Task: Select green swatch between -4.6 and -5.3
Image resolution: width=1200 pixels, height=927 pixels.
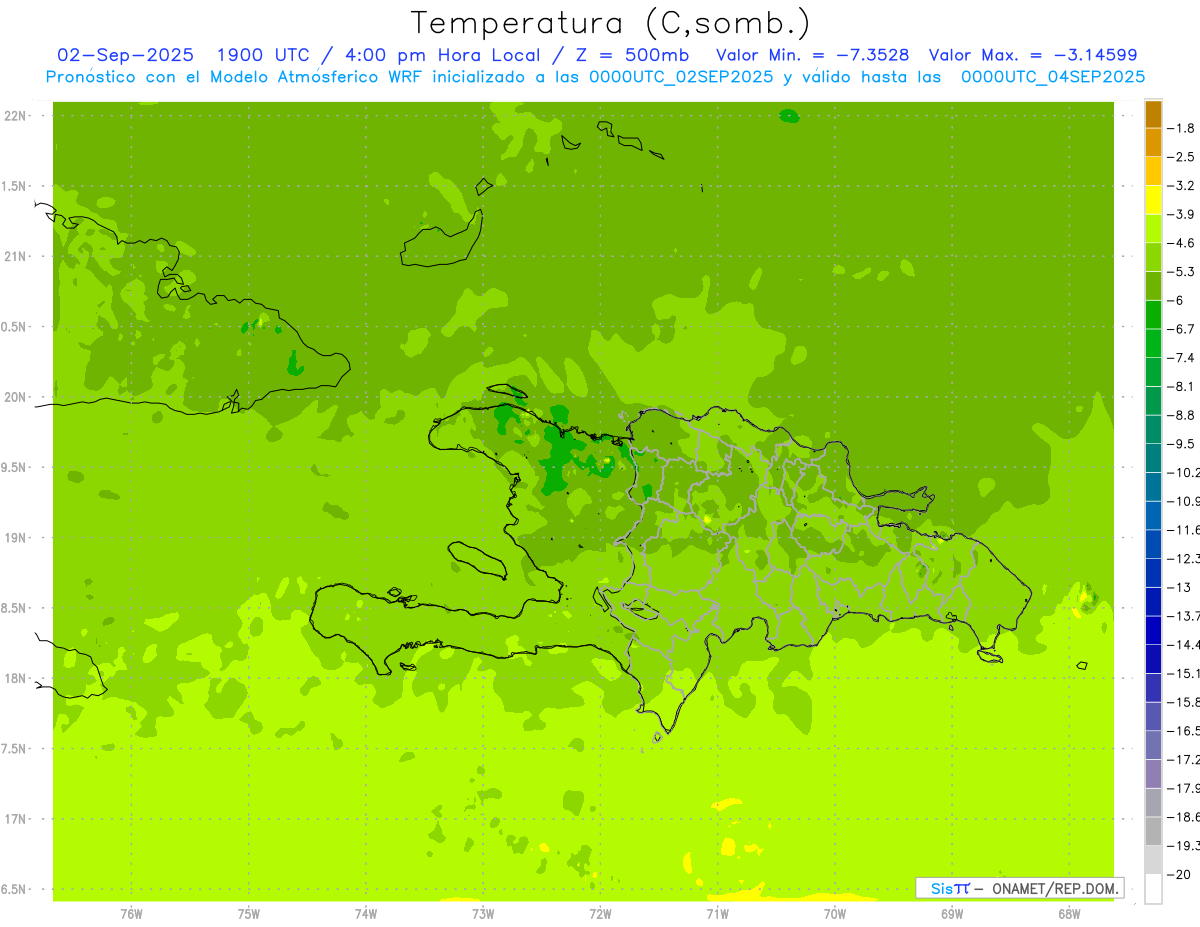Action: click(x=1153, y=257)
